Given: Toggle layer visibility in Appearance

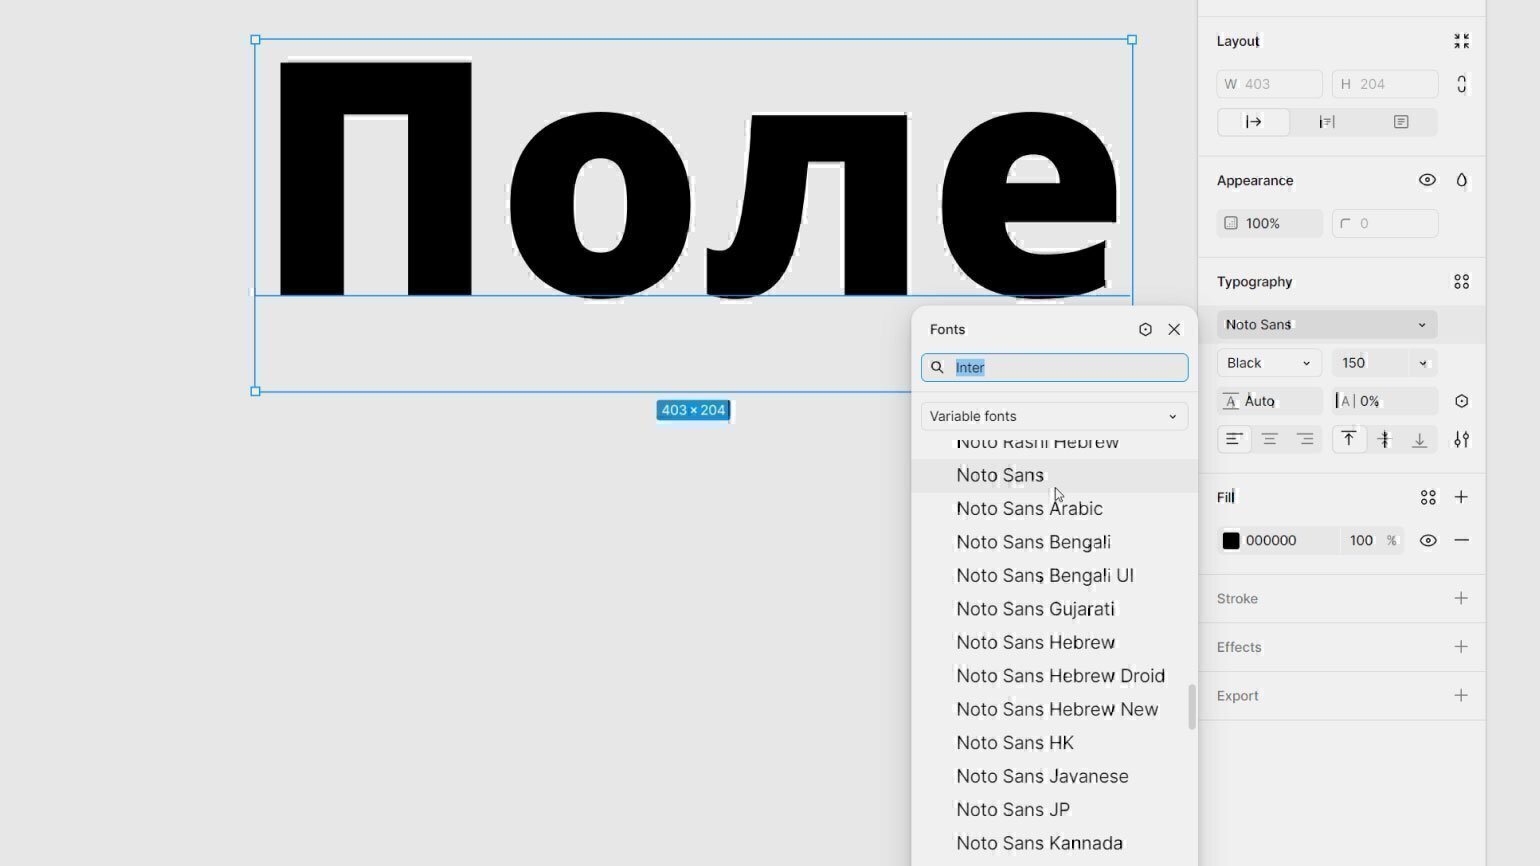Looking at the screenshot, I should pos(1427,180).
